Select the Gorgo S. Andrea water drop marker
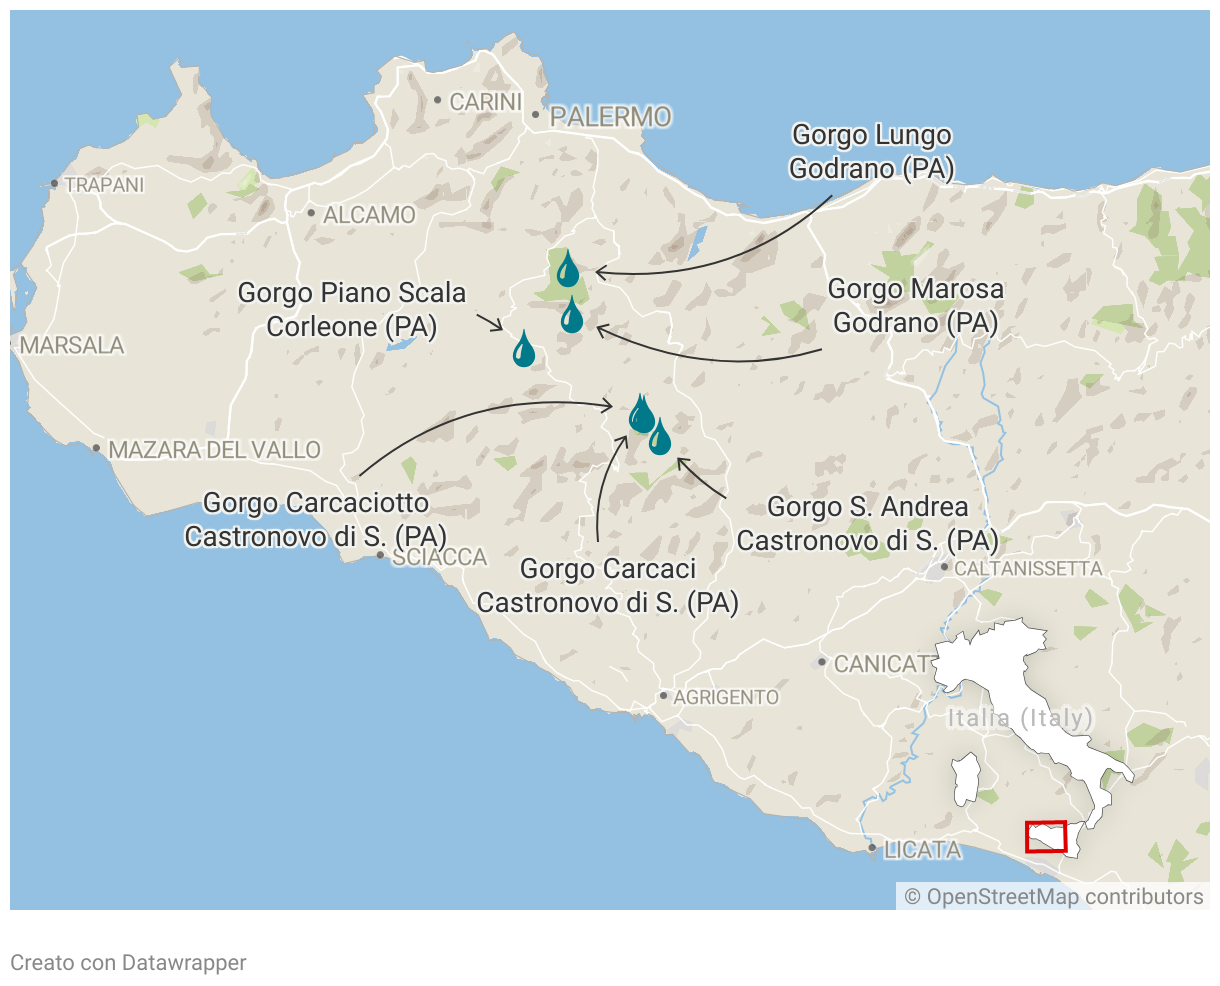This screenshot has width=1220, height=986. tap(660, 438)
